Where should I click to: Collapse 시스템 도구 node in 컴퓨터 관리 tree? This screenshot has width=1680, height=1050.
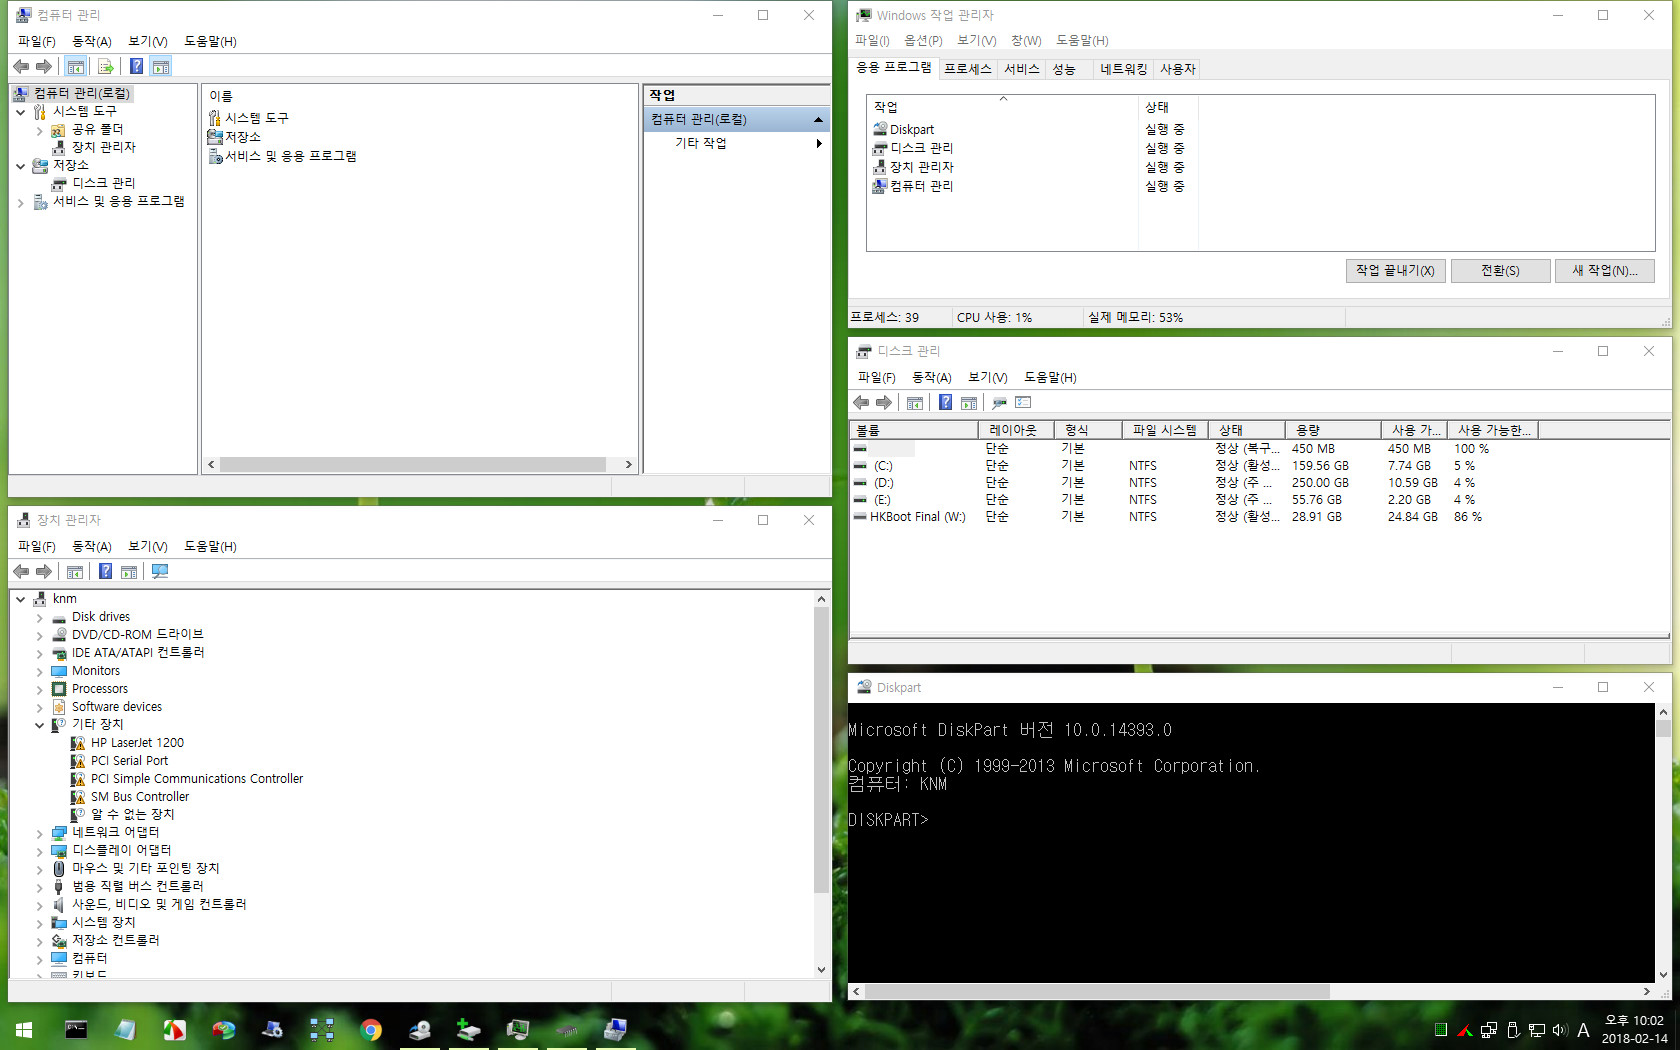pyautogui.click(x=20, y=112)
